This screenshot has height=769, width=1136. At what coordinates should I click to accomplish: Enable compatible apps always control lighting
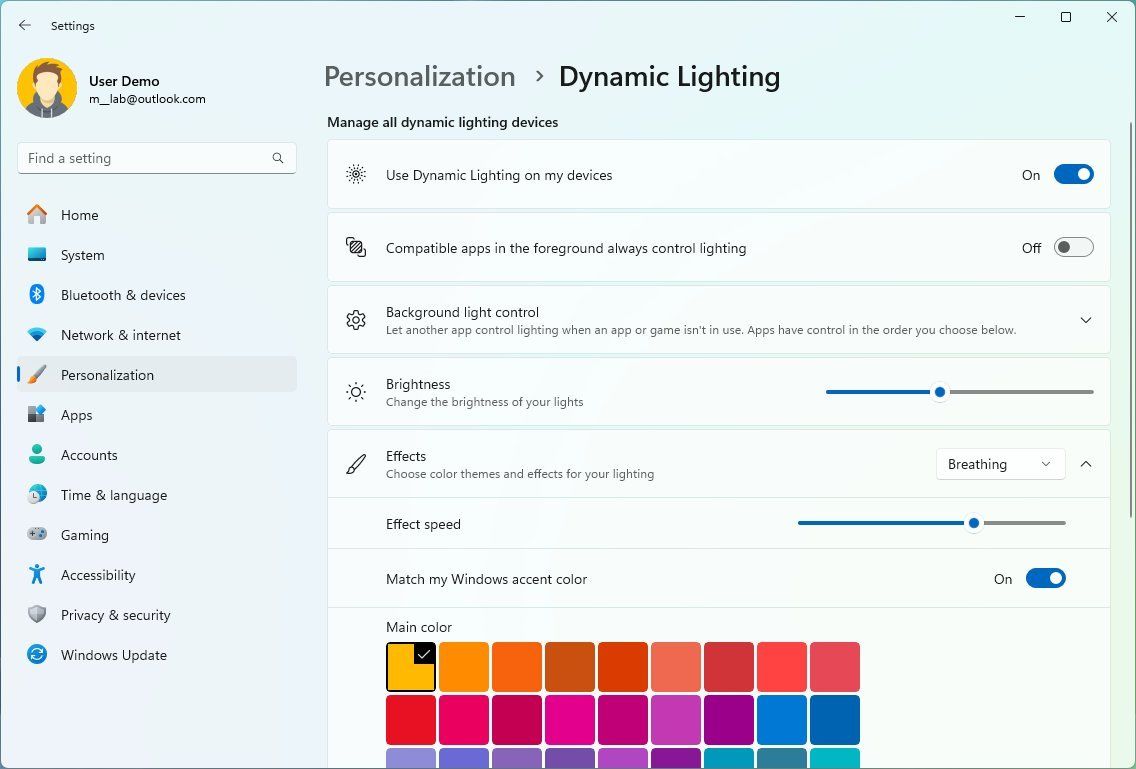click(x=1073, y=247)
